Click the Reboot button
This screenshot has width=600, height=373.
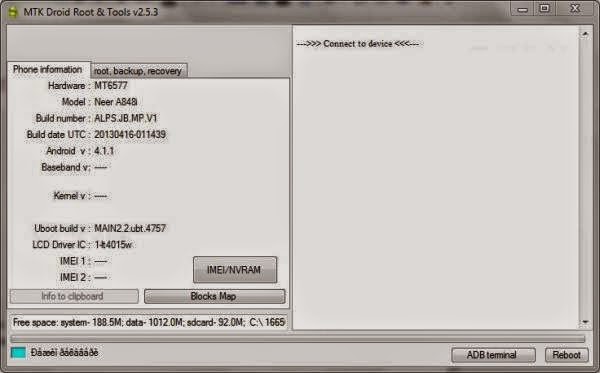coord(566,355)
